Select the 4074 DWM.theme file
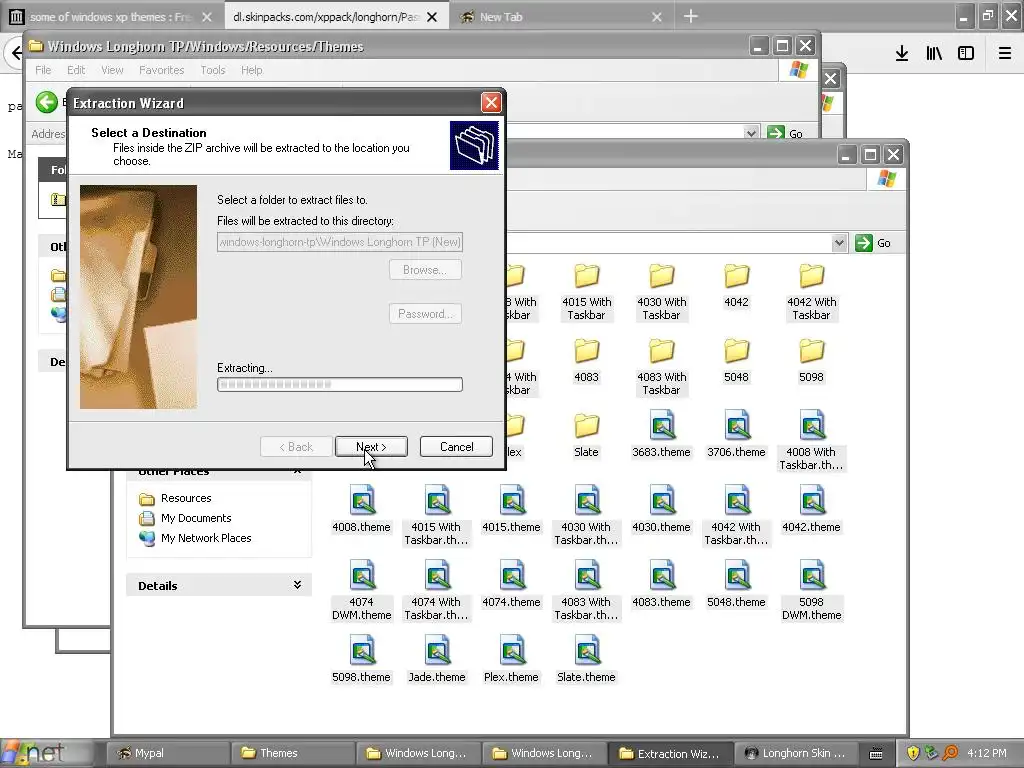 click(361, 591)
